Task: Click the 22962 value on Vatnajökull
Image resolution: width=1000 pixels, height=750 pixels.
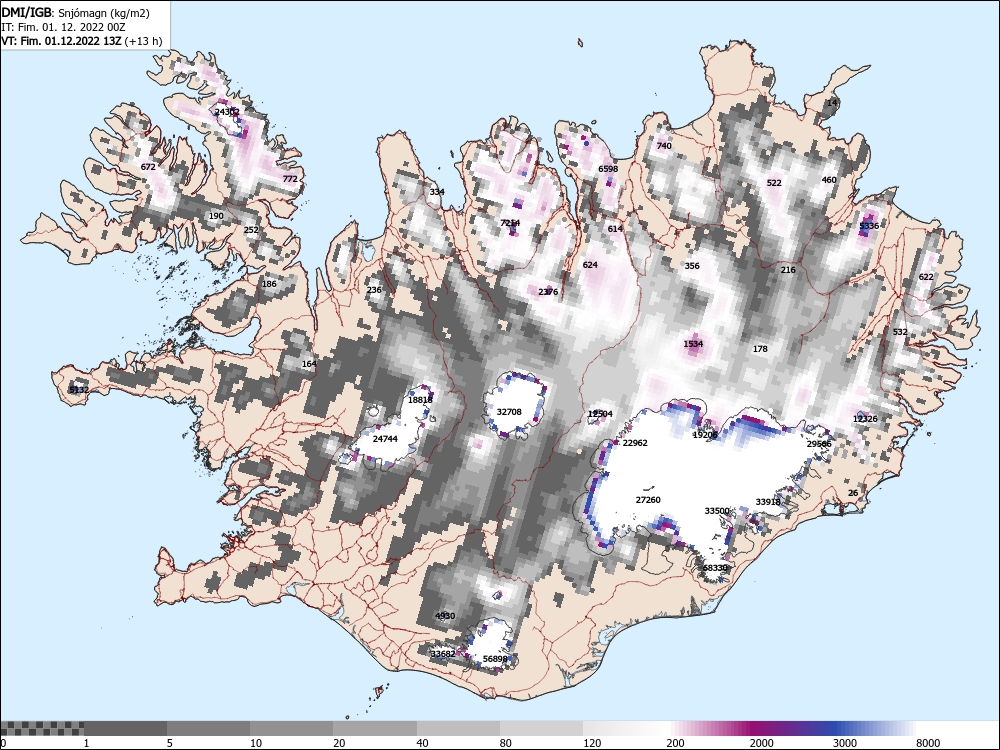Action: coord(635,442)
